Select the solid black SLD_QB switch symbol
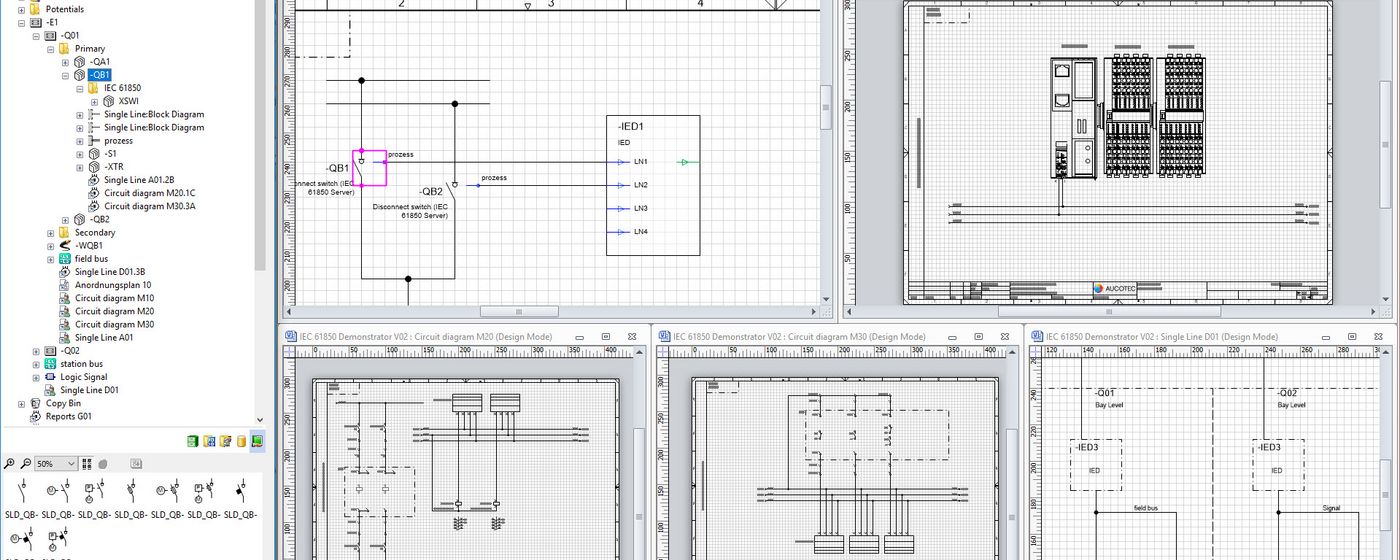Image resolution: width=1400 pixels, height=560 pixels. click(x=240, y=492)
